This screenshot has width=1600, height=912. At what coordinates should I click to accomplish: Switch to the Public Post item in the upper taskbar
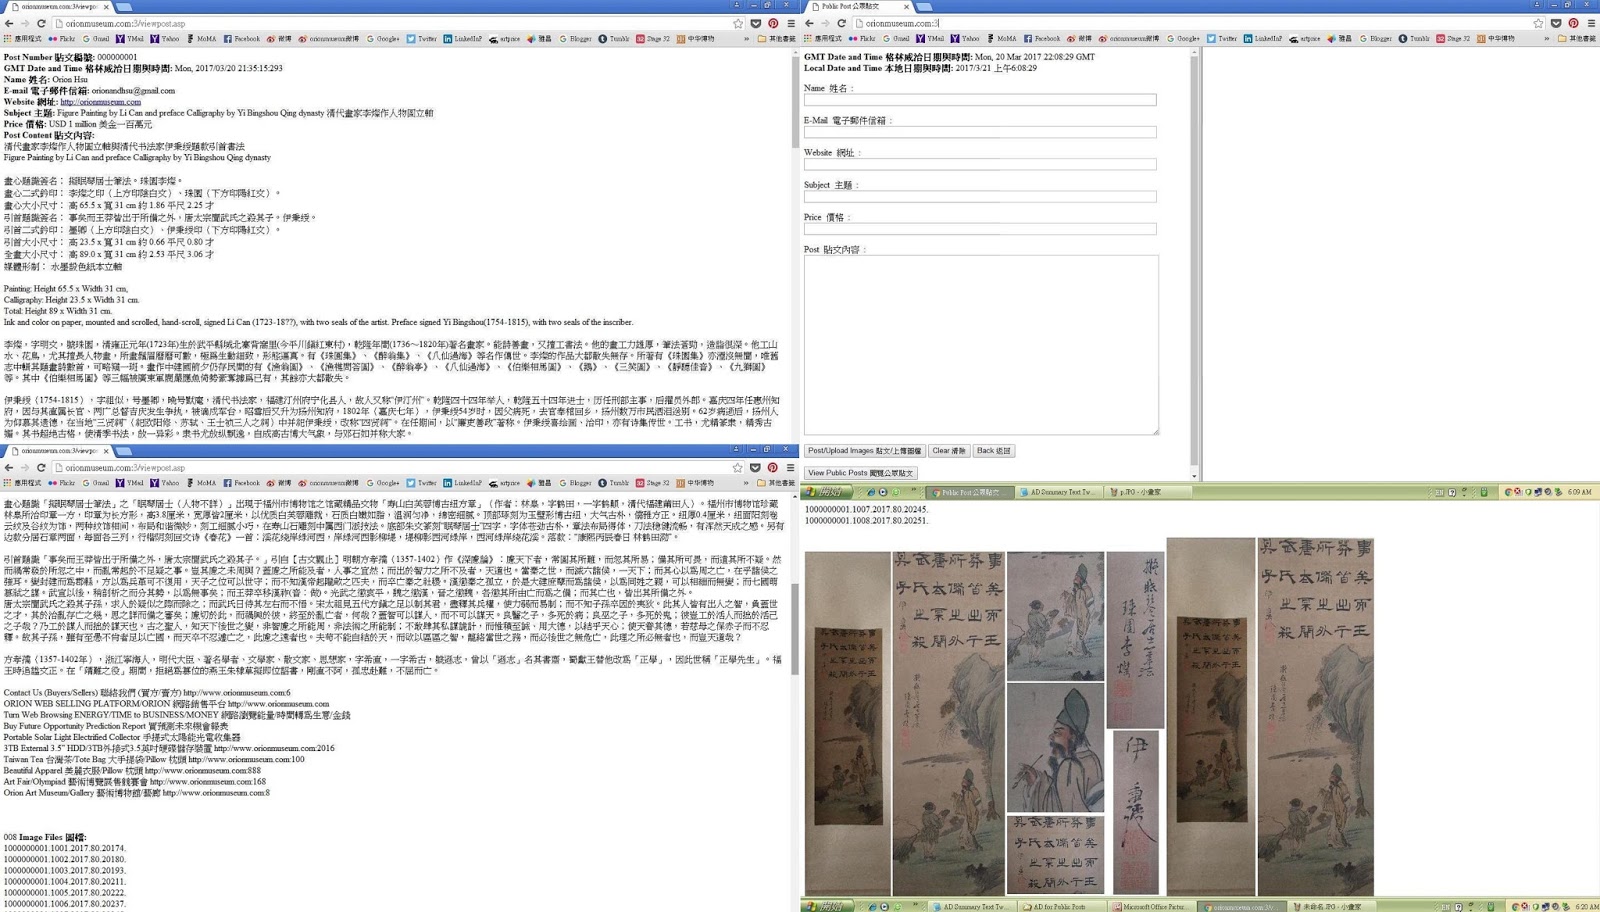(x=968, y=492)
